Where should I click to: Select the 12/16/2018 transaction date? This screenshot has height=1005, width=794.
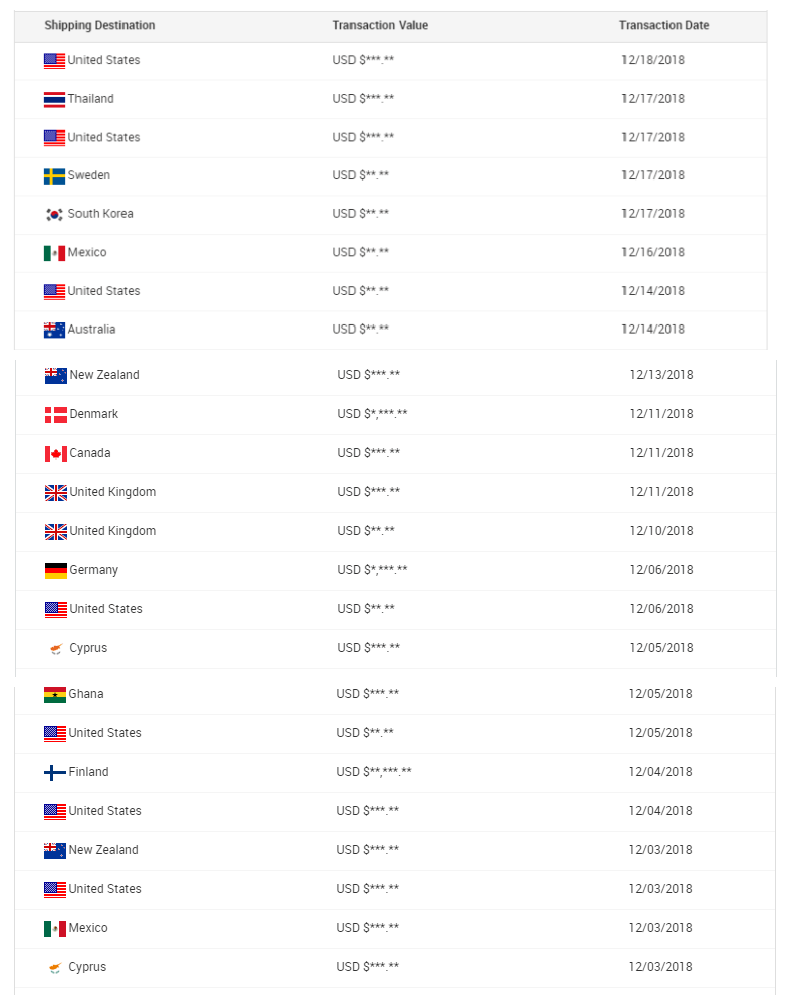pyautogui.click(x=653, y=252)
